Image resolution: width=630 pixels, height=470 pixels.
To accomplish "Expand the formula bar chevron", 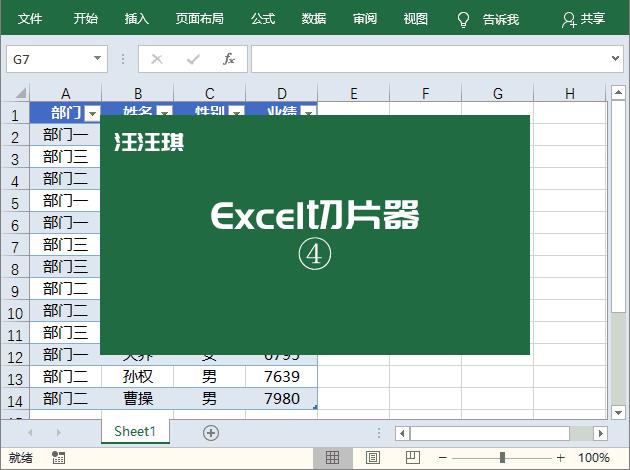I will [x=615, y=58].
